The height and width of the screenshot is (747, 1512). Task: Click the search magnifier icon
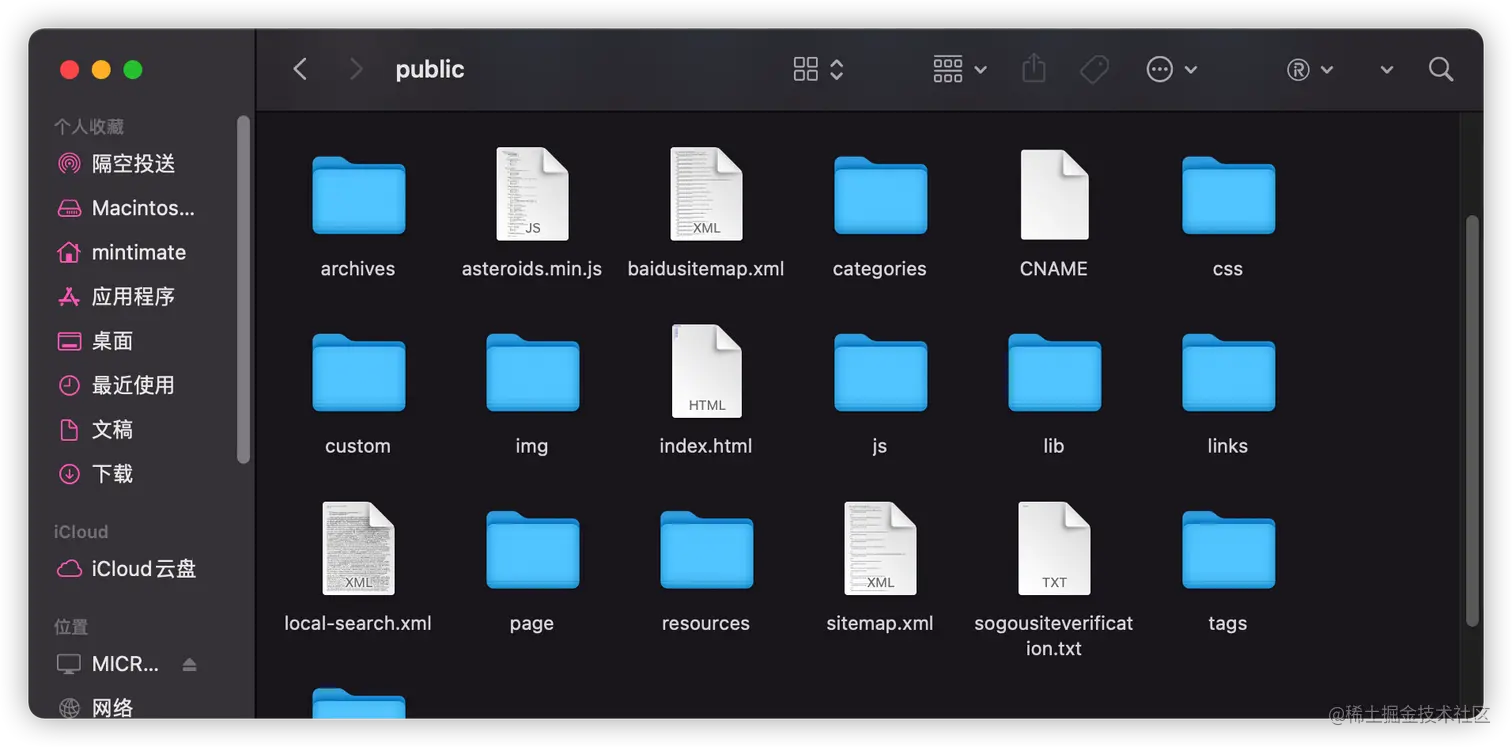point(1441,69)
